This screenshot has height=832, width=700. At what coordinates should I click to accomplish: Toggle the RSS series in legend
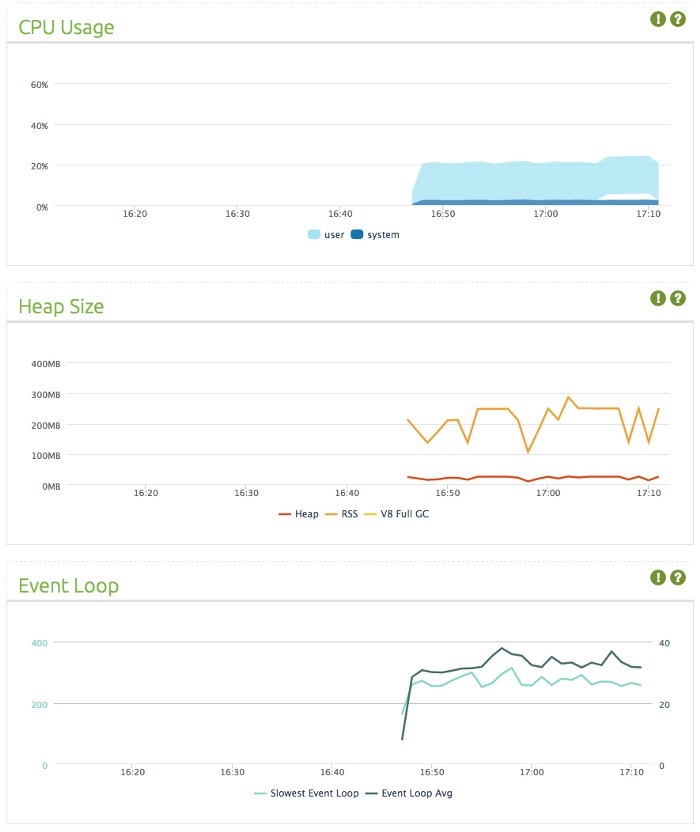coord(341,514)
